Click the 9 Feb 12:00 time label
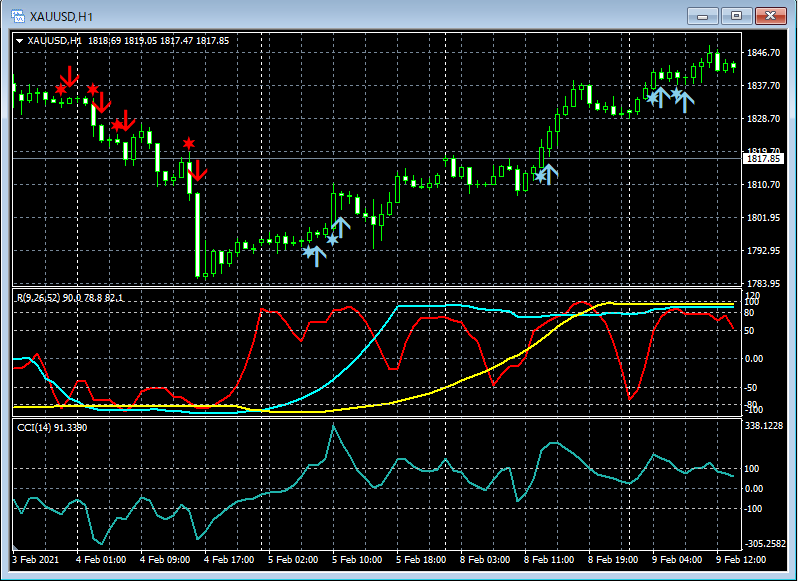799x581 pixels. [741, 560]
